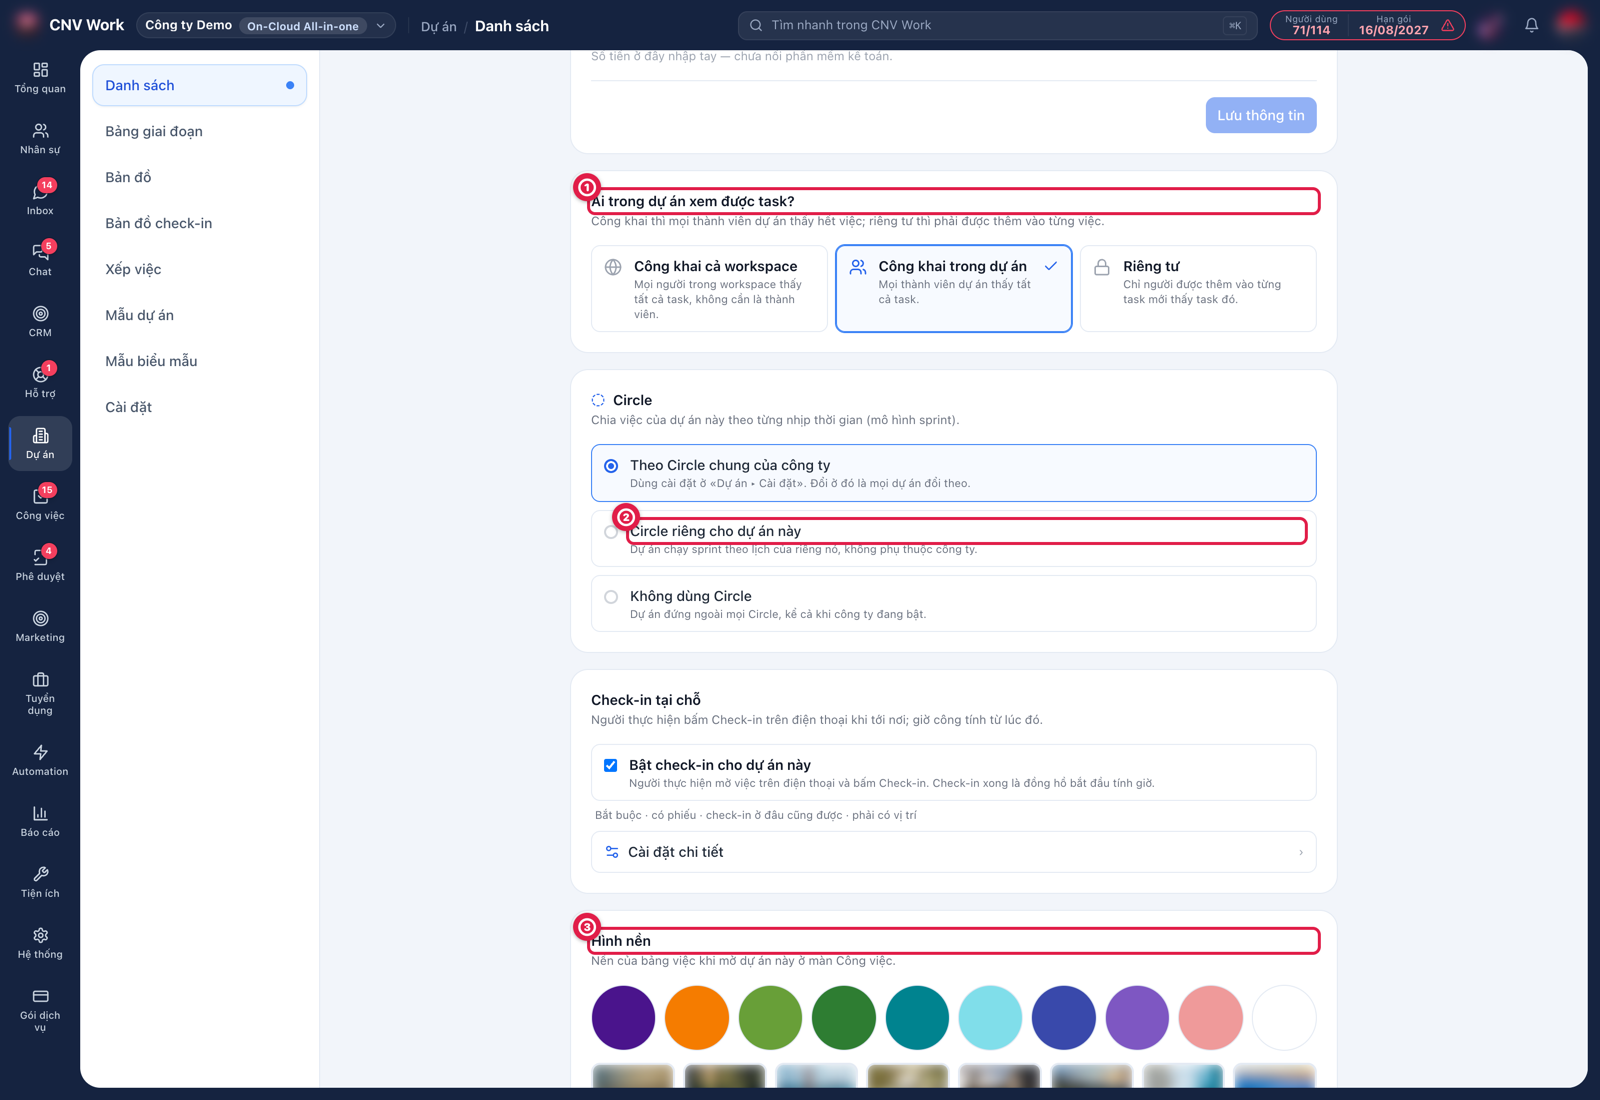Open Mẫu dự án menu item

coord(199,315)
